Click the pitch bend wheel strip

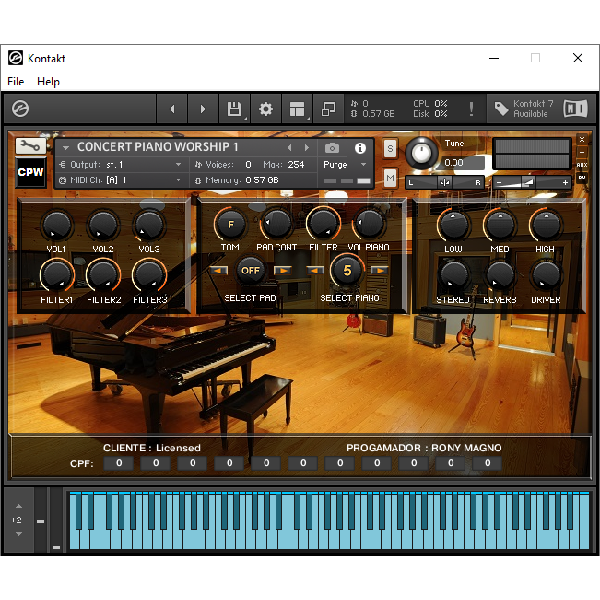41,520
